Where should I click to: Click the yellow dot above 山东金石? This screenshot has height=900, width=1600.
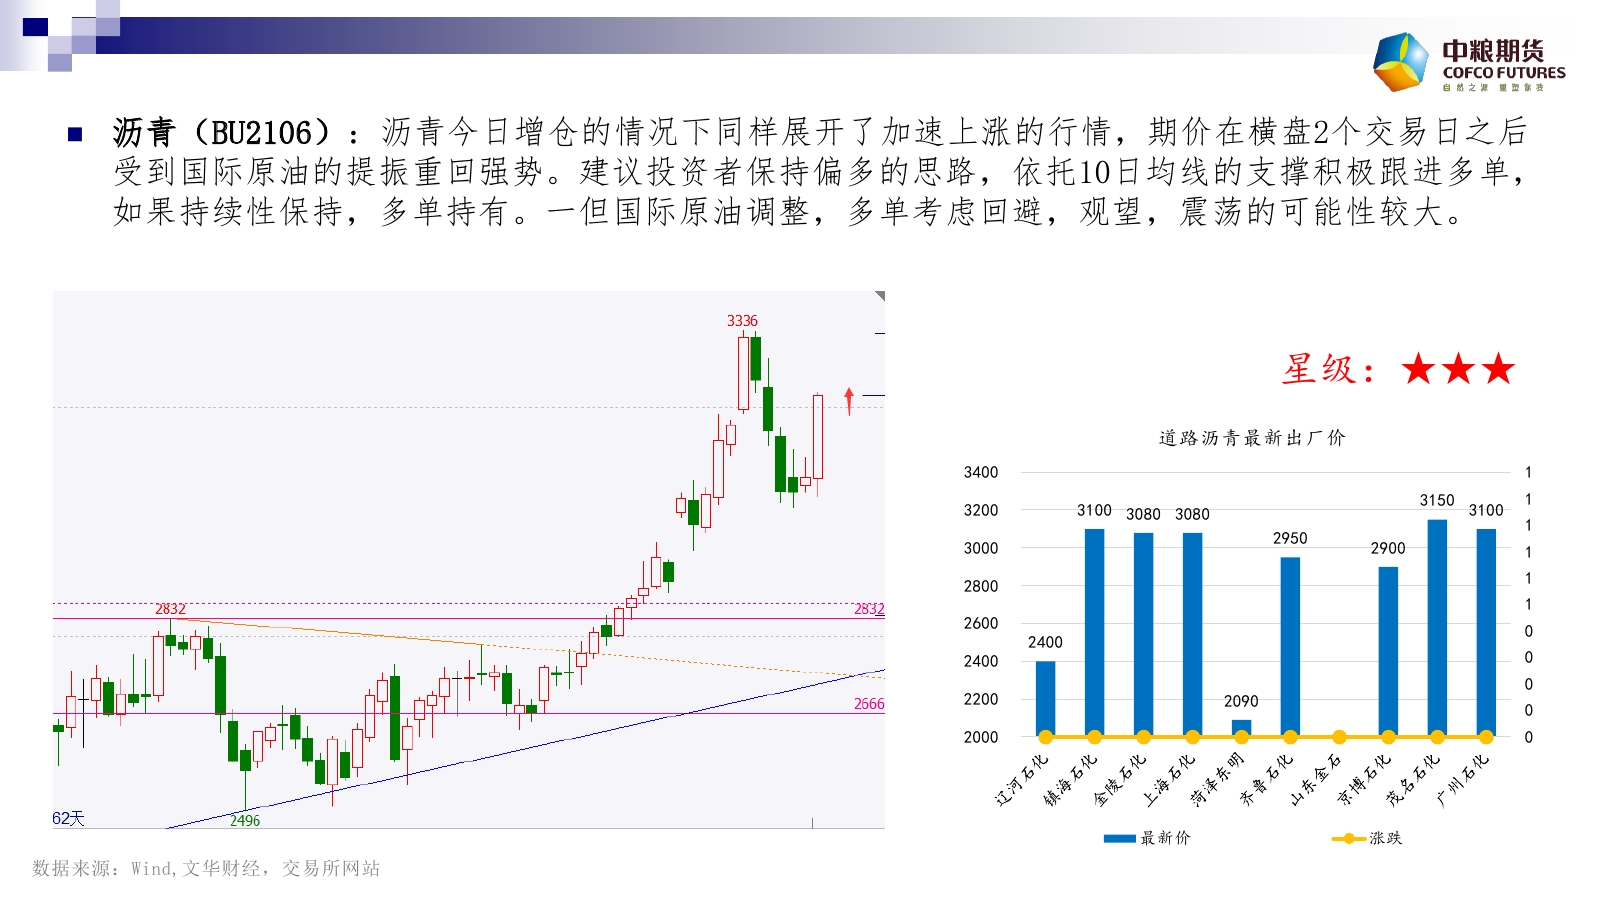(1339, 737)
